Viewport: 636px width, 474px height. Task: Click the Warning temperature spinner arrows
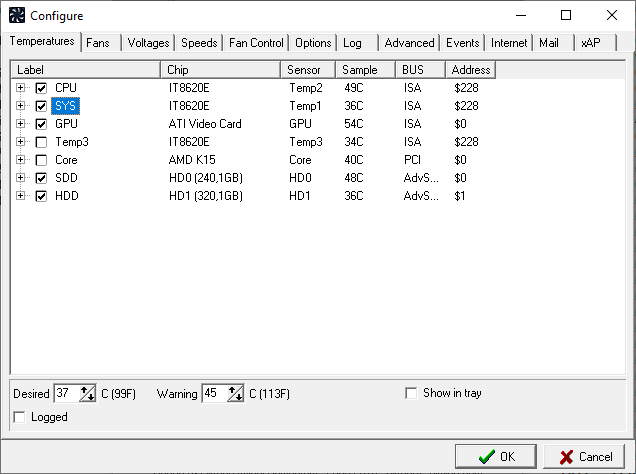236,393
